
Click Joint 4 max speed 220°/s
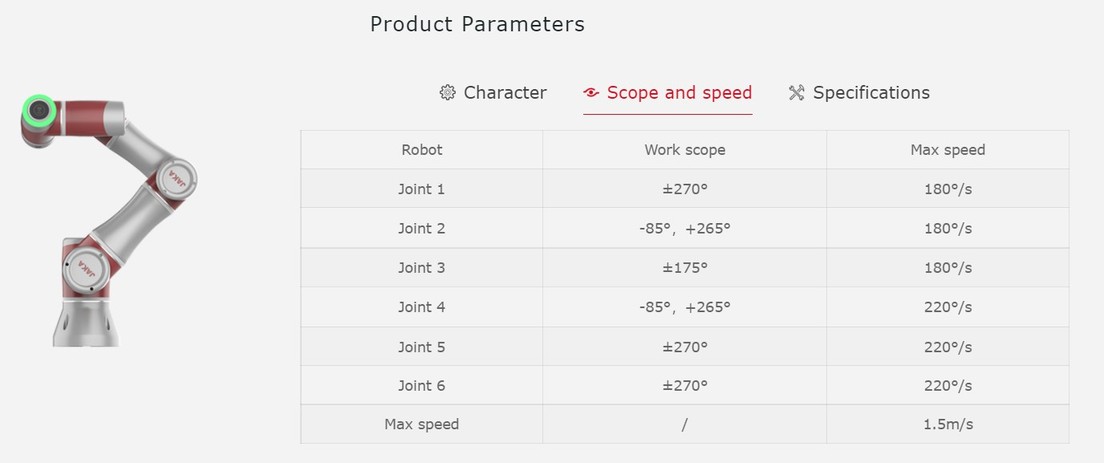(x=948, y=307)
